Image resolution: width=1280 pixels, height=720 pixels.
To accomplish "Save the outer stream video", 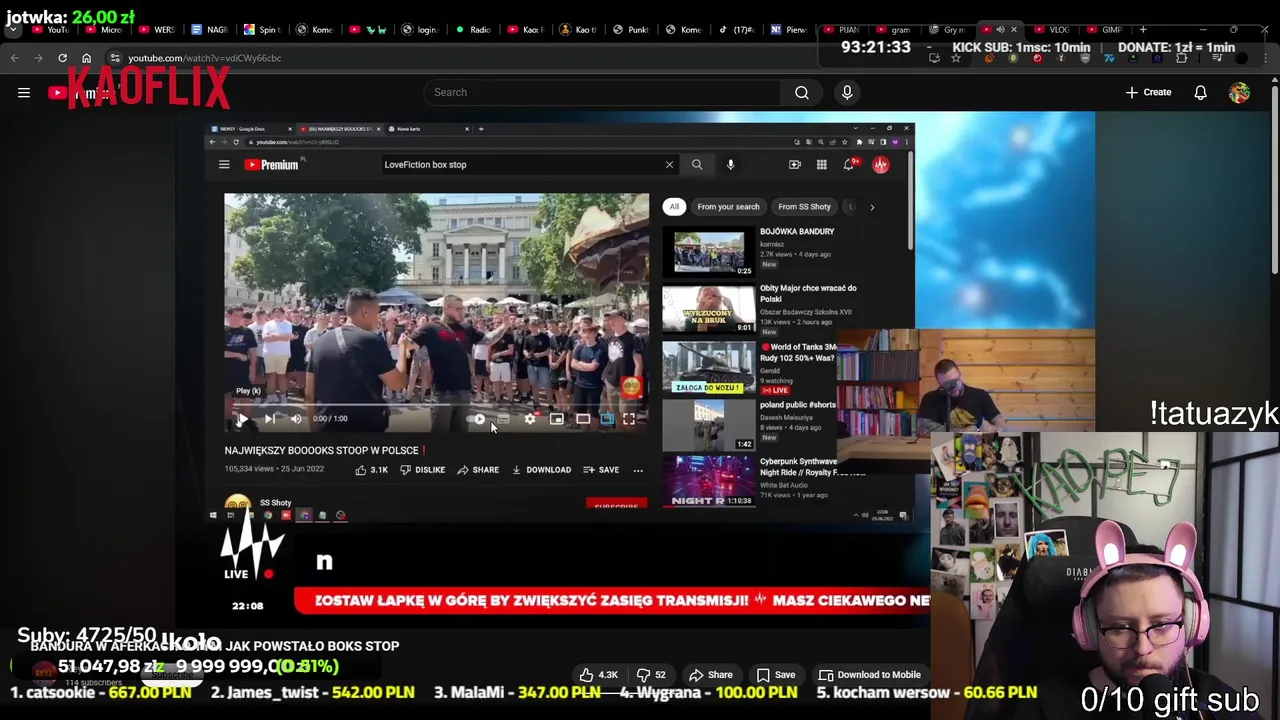I will click(x=776, y=675).
